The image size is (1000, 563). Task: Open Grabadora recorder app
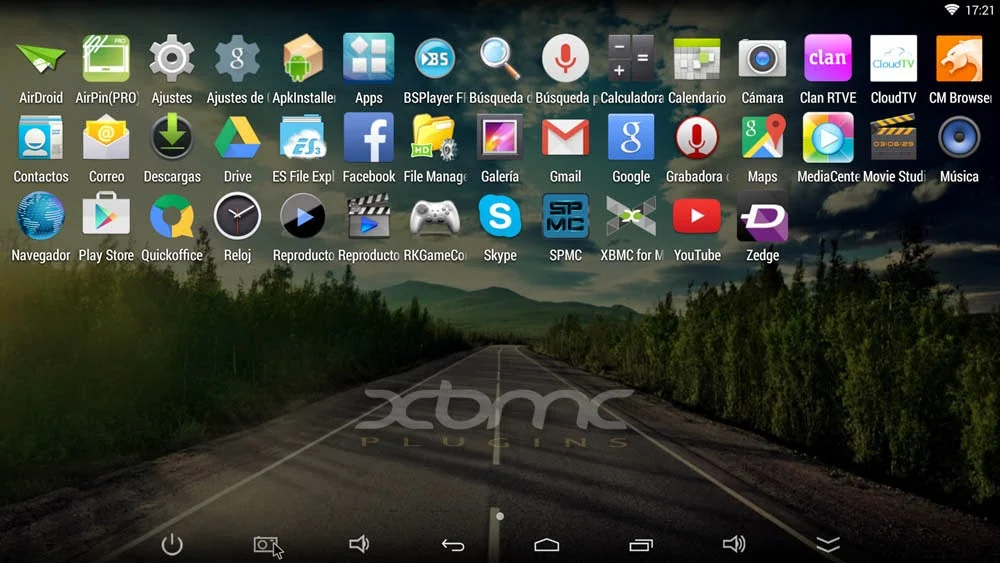click(x=696, y=137)
